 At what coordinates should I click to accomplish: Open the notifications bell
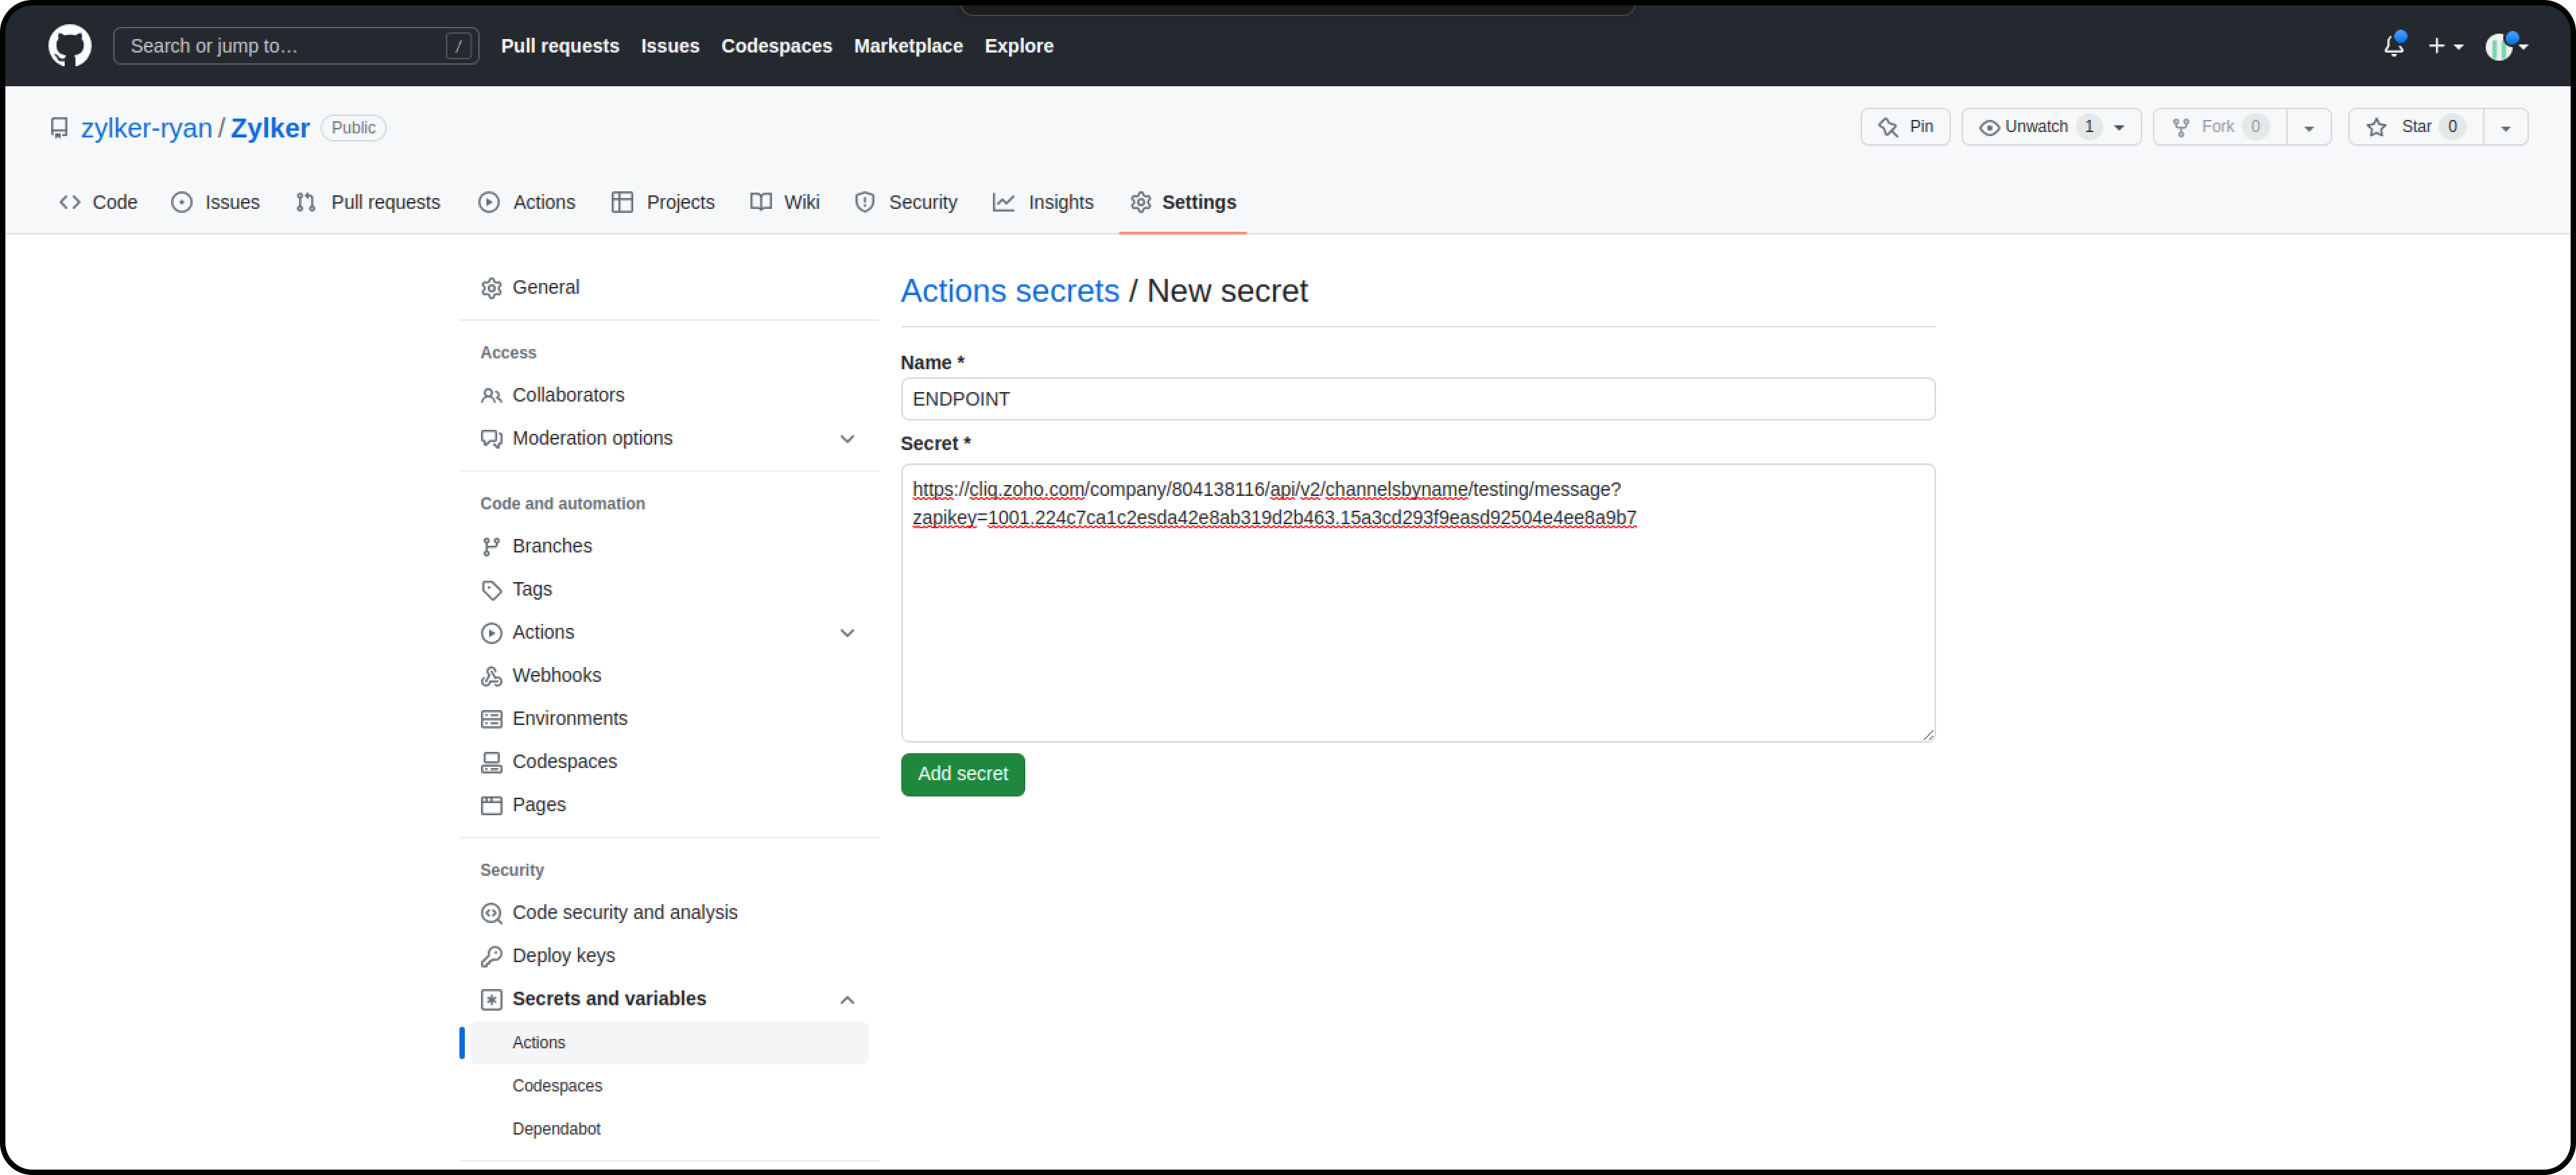click(2393, 46)
